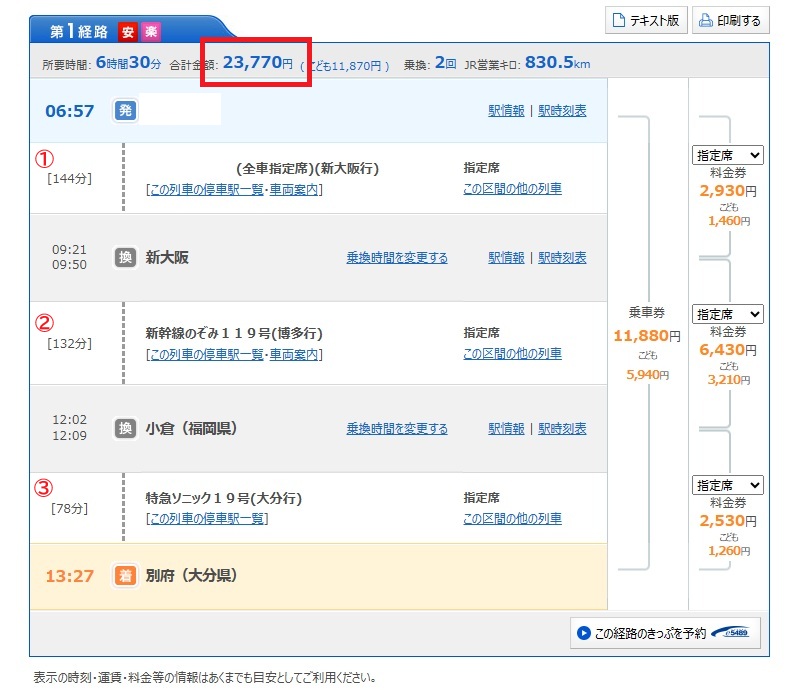Image resolution: width=789 pixels, height=690 pixels.
Task: Click the station name 新大阪
Action: [x=167, y=257]
